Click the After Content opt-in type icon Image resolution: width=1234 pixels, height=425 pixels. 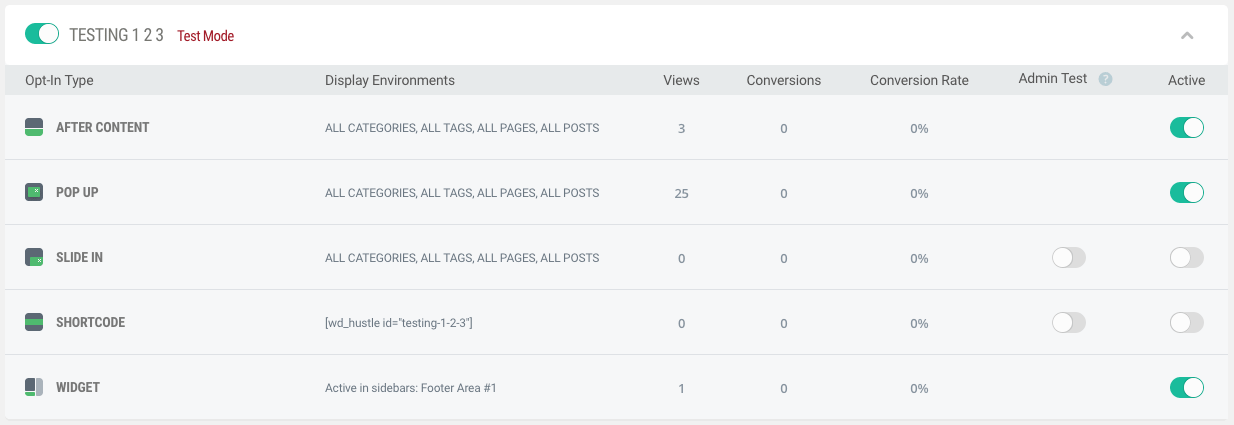34,127
